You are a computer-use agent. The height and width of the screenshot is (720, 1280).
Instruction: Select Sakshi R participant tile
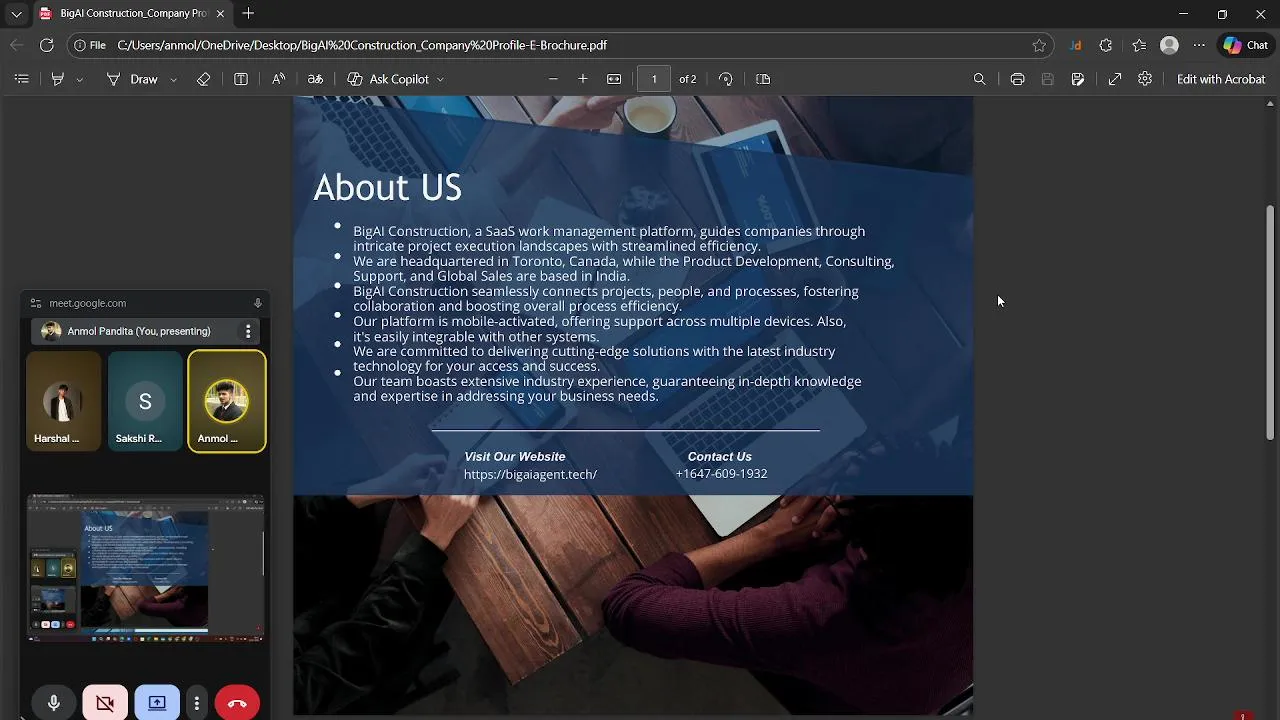(145, 400)
